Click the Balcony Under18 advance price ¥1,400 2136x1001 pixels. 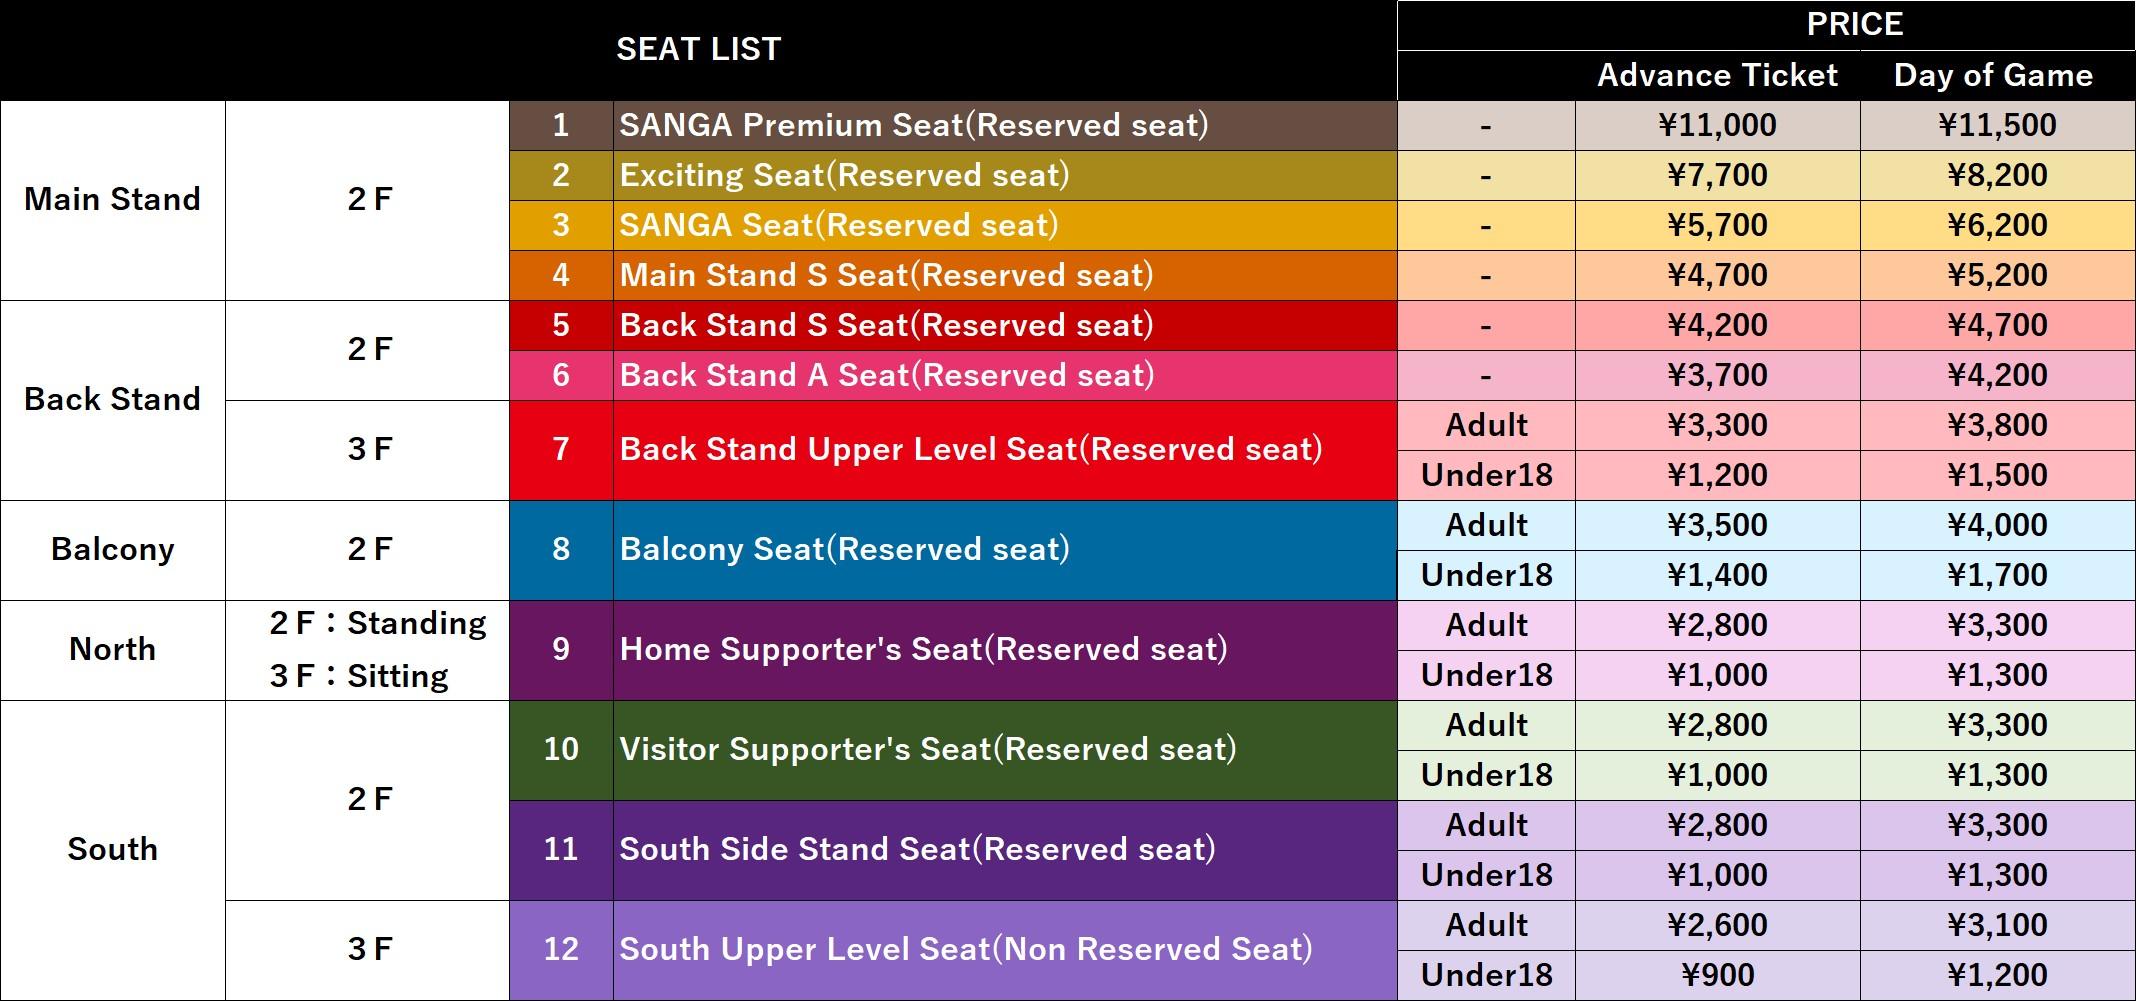pos(1717,575)
